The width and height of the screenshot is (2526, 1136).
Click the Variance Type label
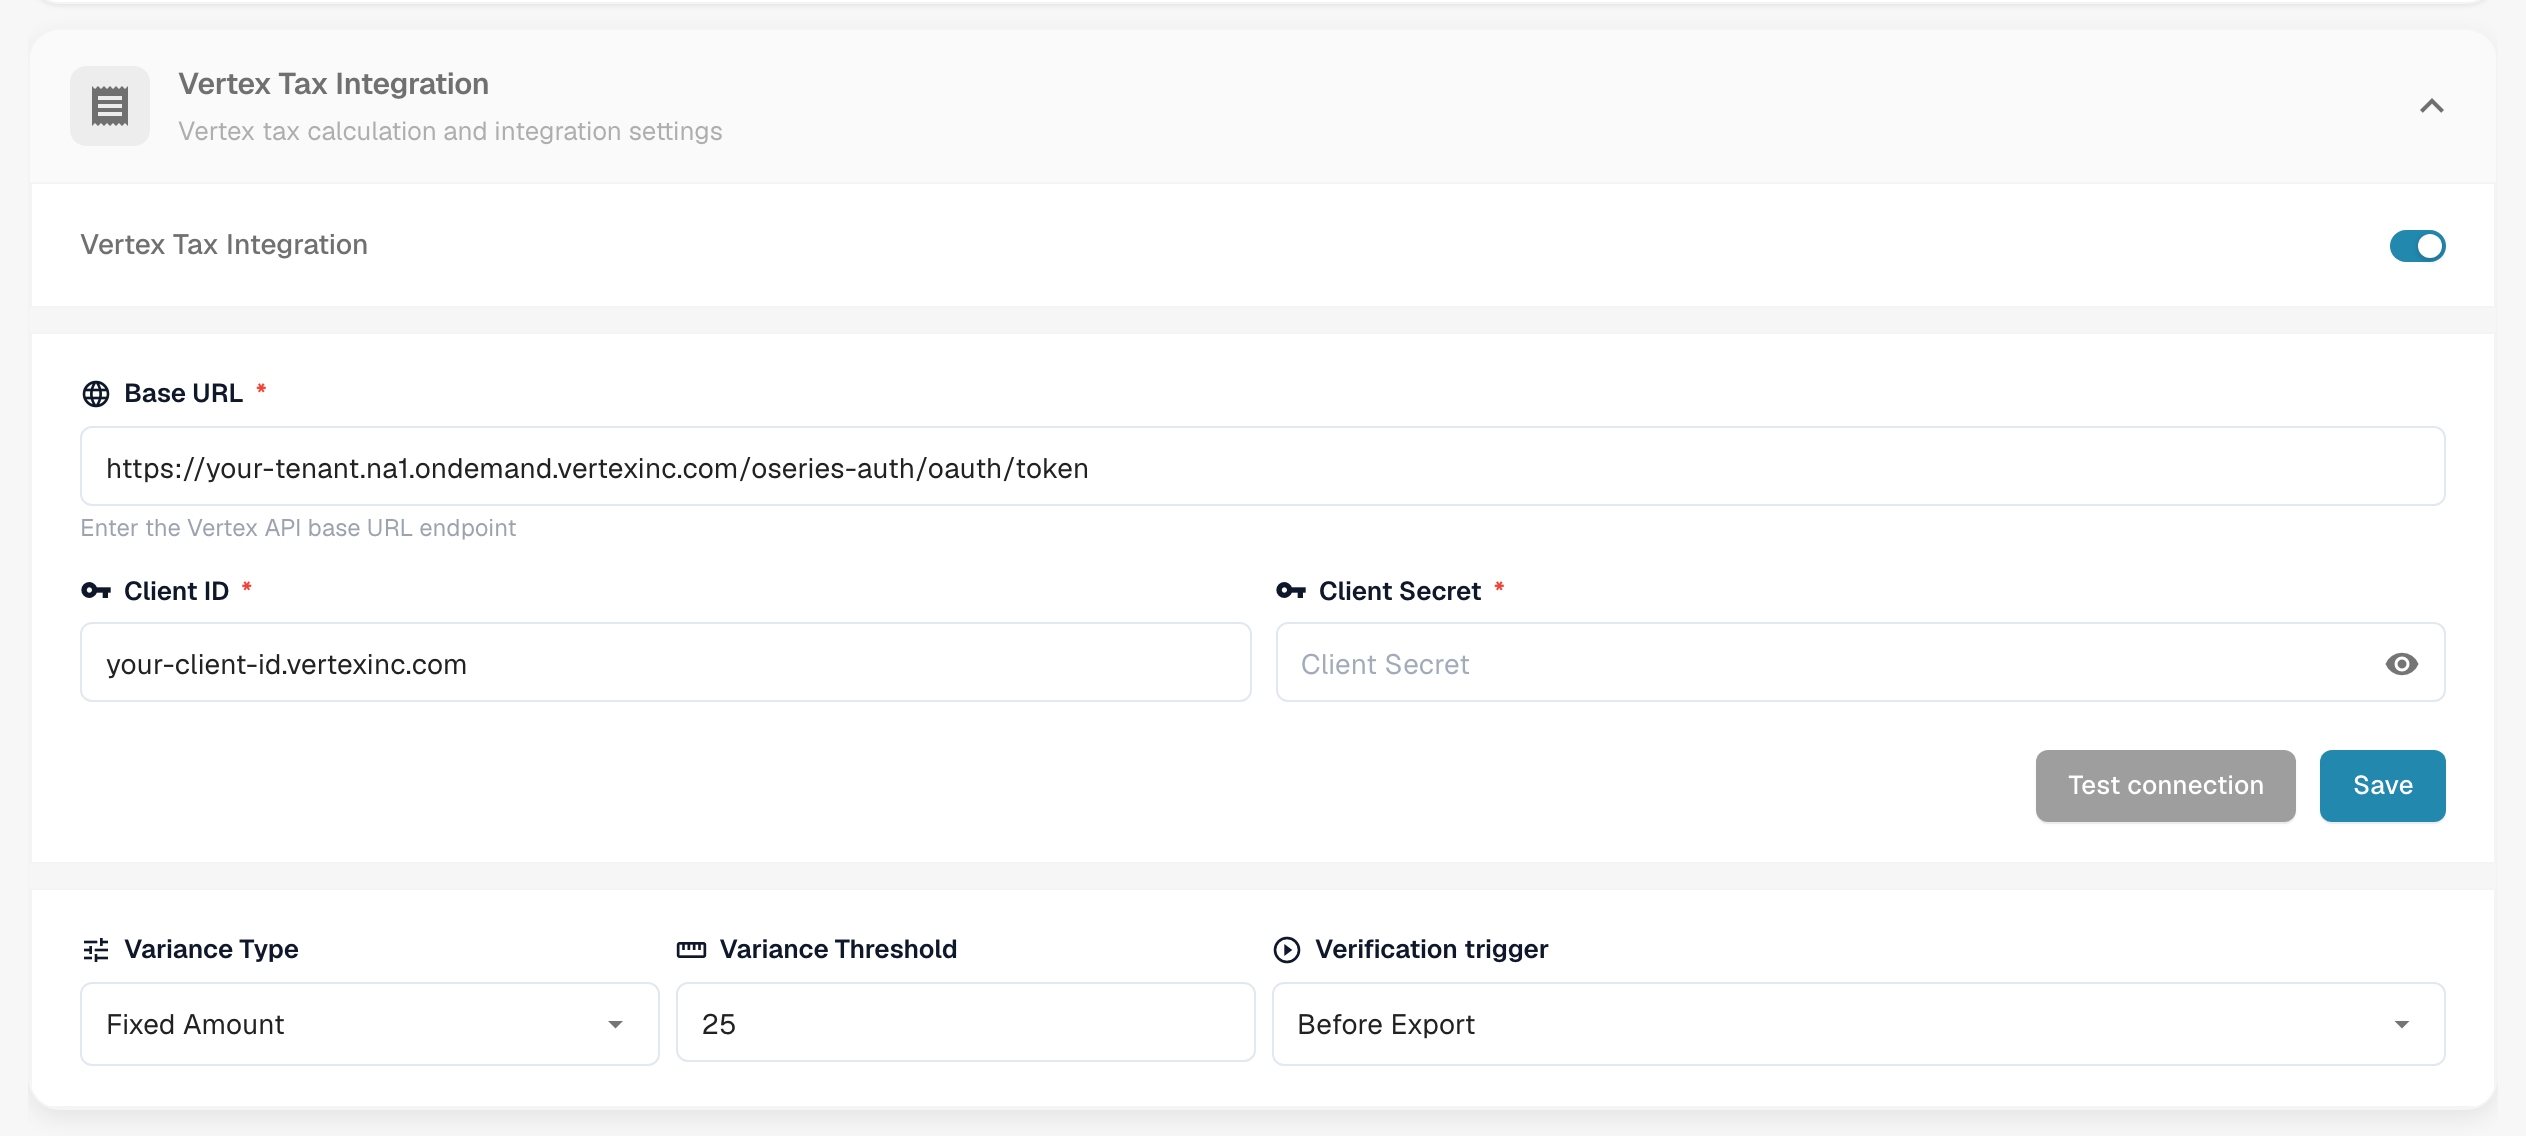(x=211, y=949)
